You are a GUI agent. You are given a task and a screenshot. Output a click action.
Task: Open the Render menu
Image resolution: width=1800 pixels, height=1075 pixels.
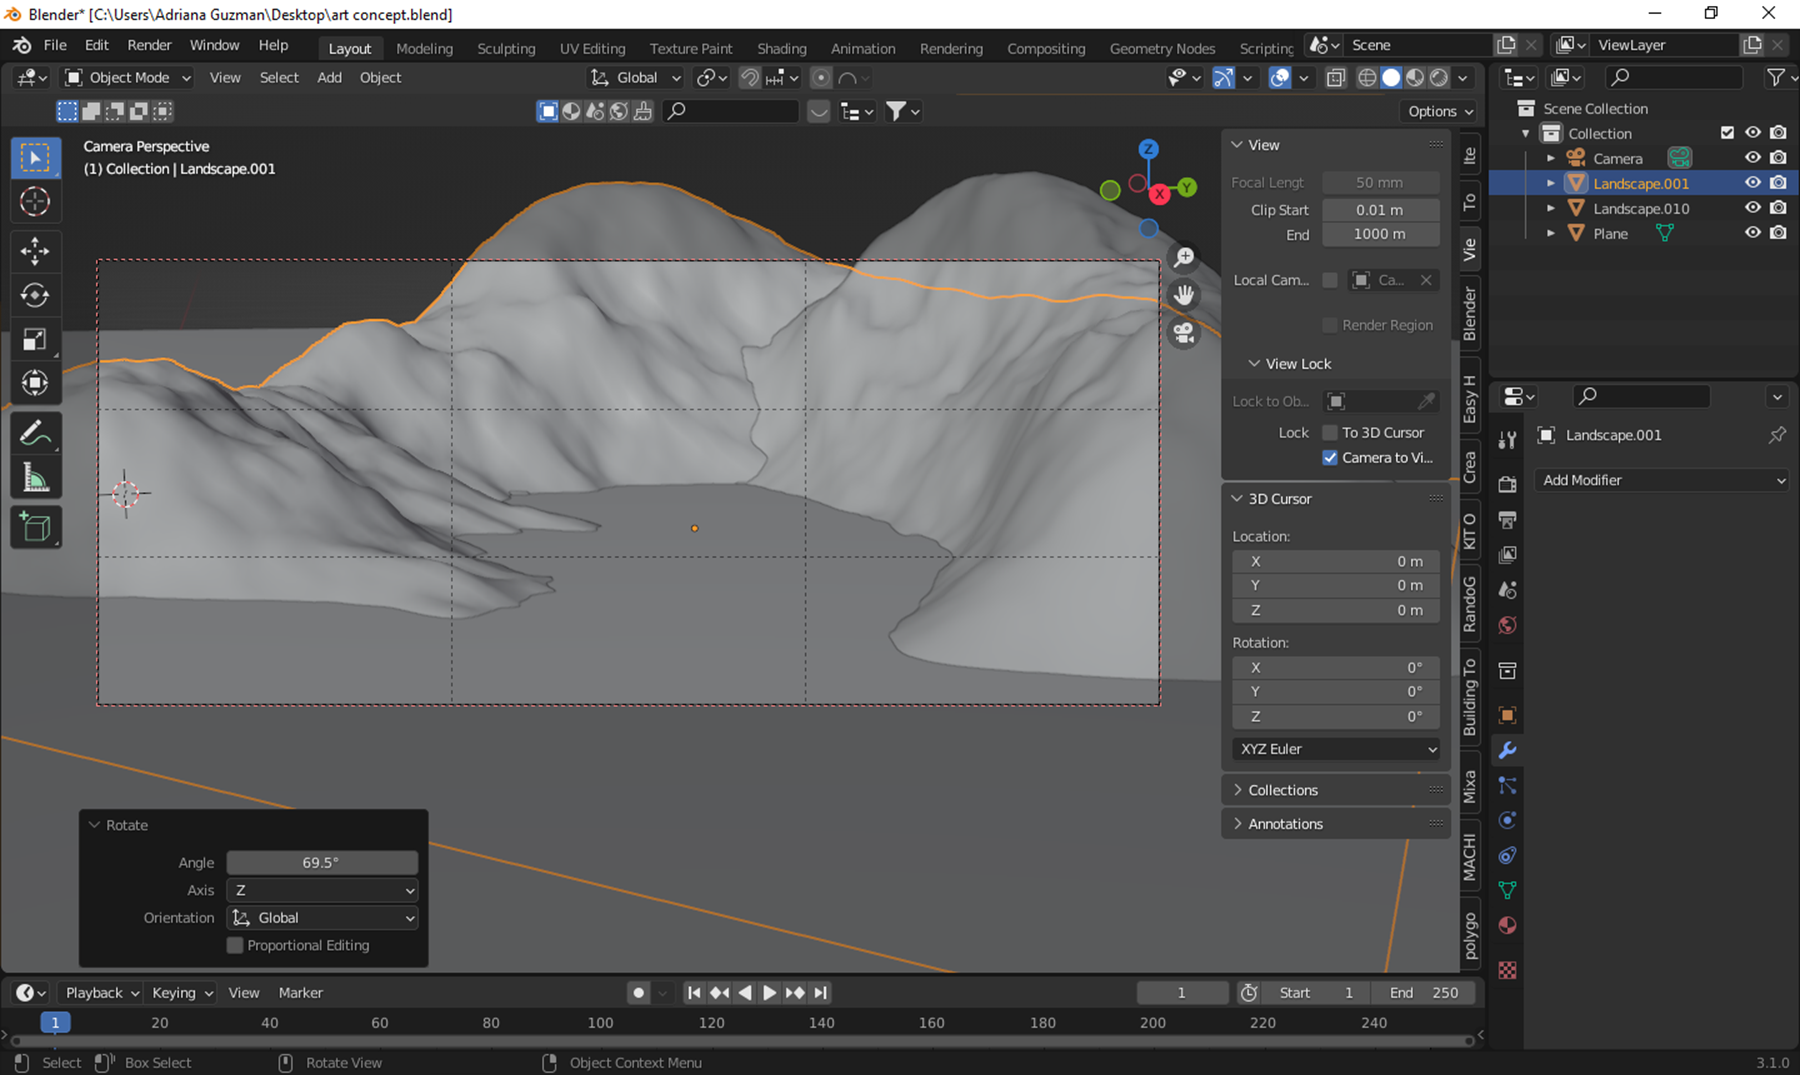[x=149, y=45]
